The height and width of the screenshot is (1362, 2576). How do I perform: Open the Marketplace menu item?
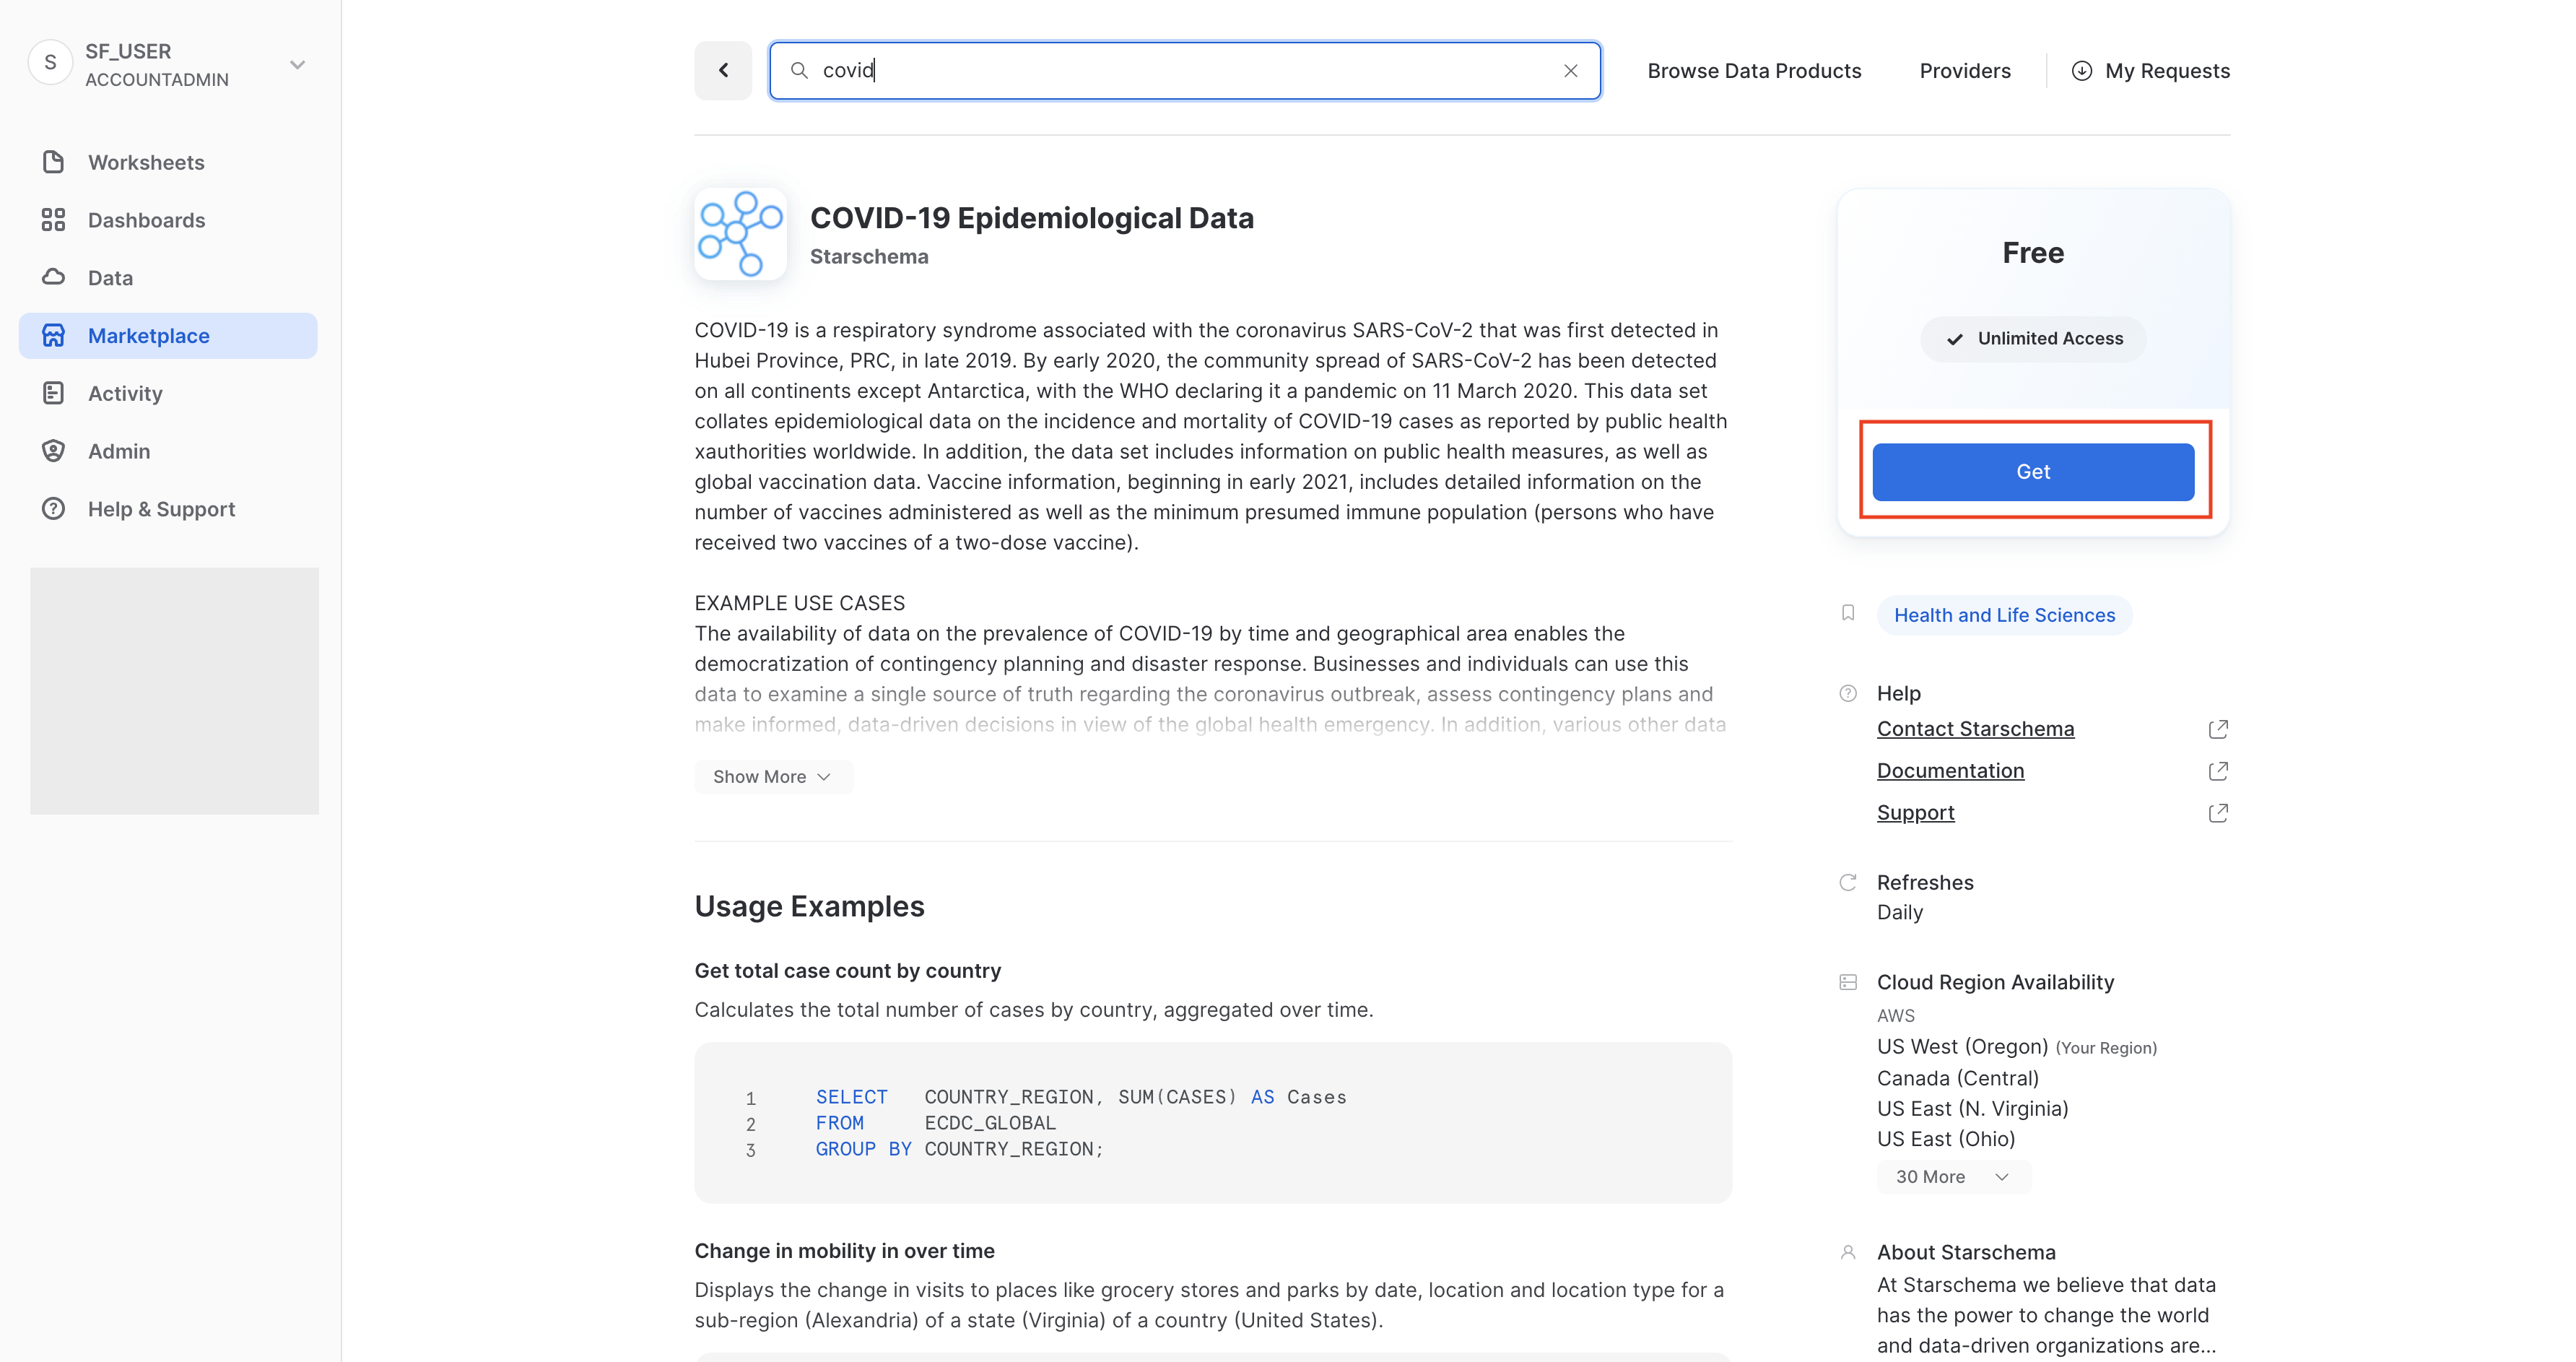(148, 336)
